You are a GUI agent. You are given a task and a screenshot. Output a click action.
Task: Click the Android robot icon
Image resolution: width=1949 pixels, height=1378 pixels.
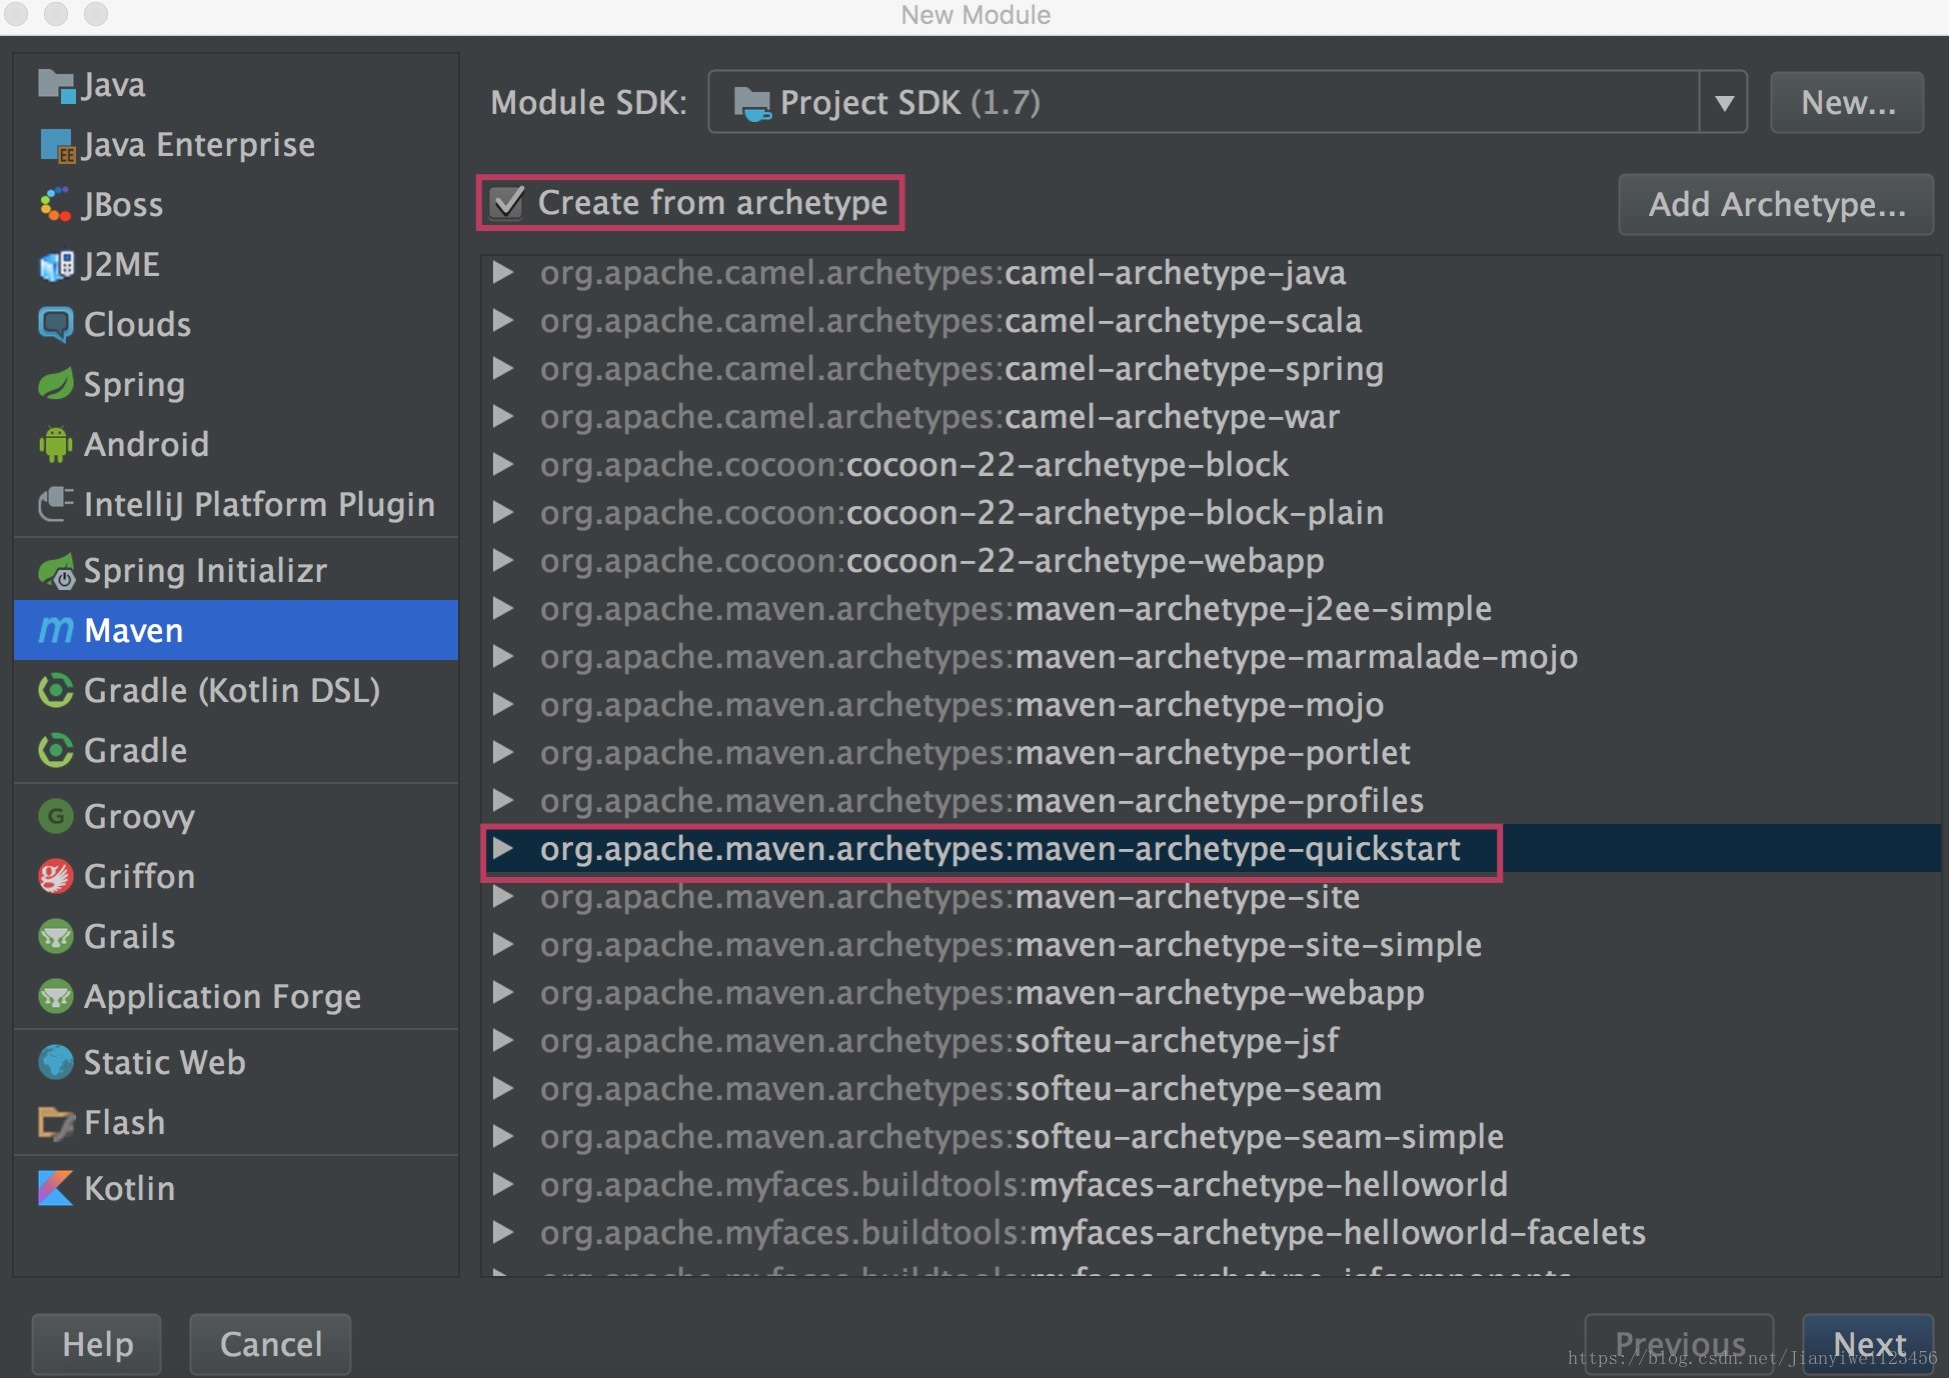coord(56,445)
